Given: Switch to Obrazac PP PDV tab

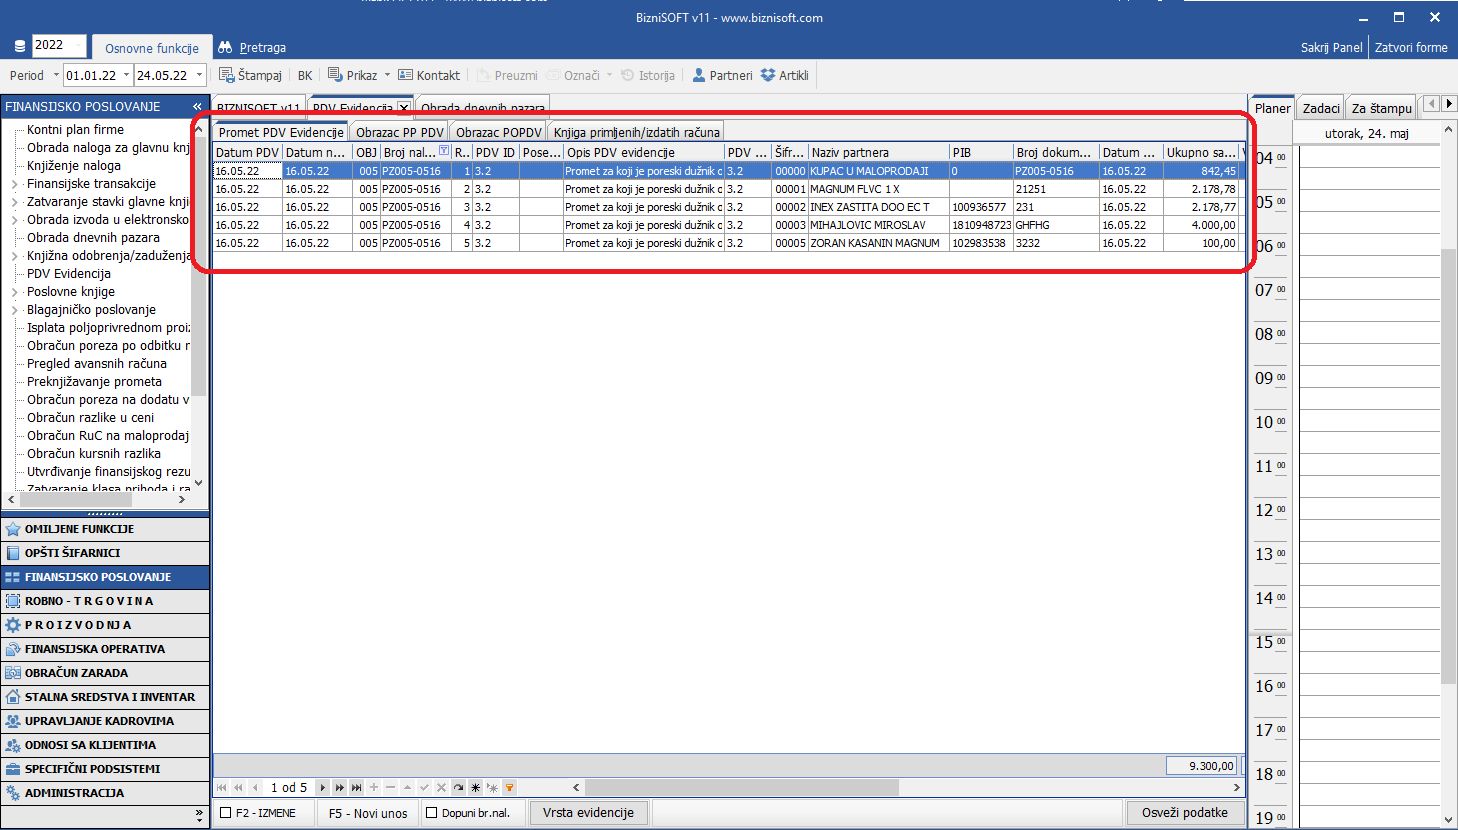Looking at the screenshot, I should click(x=399, y=132).
